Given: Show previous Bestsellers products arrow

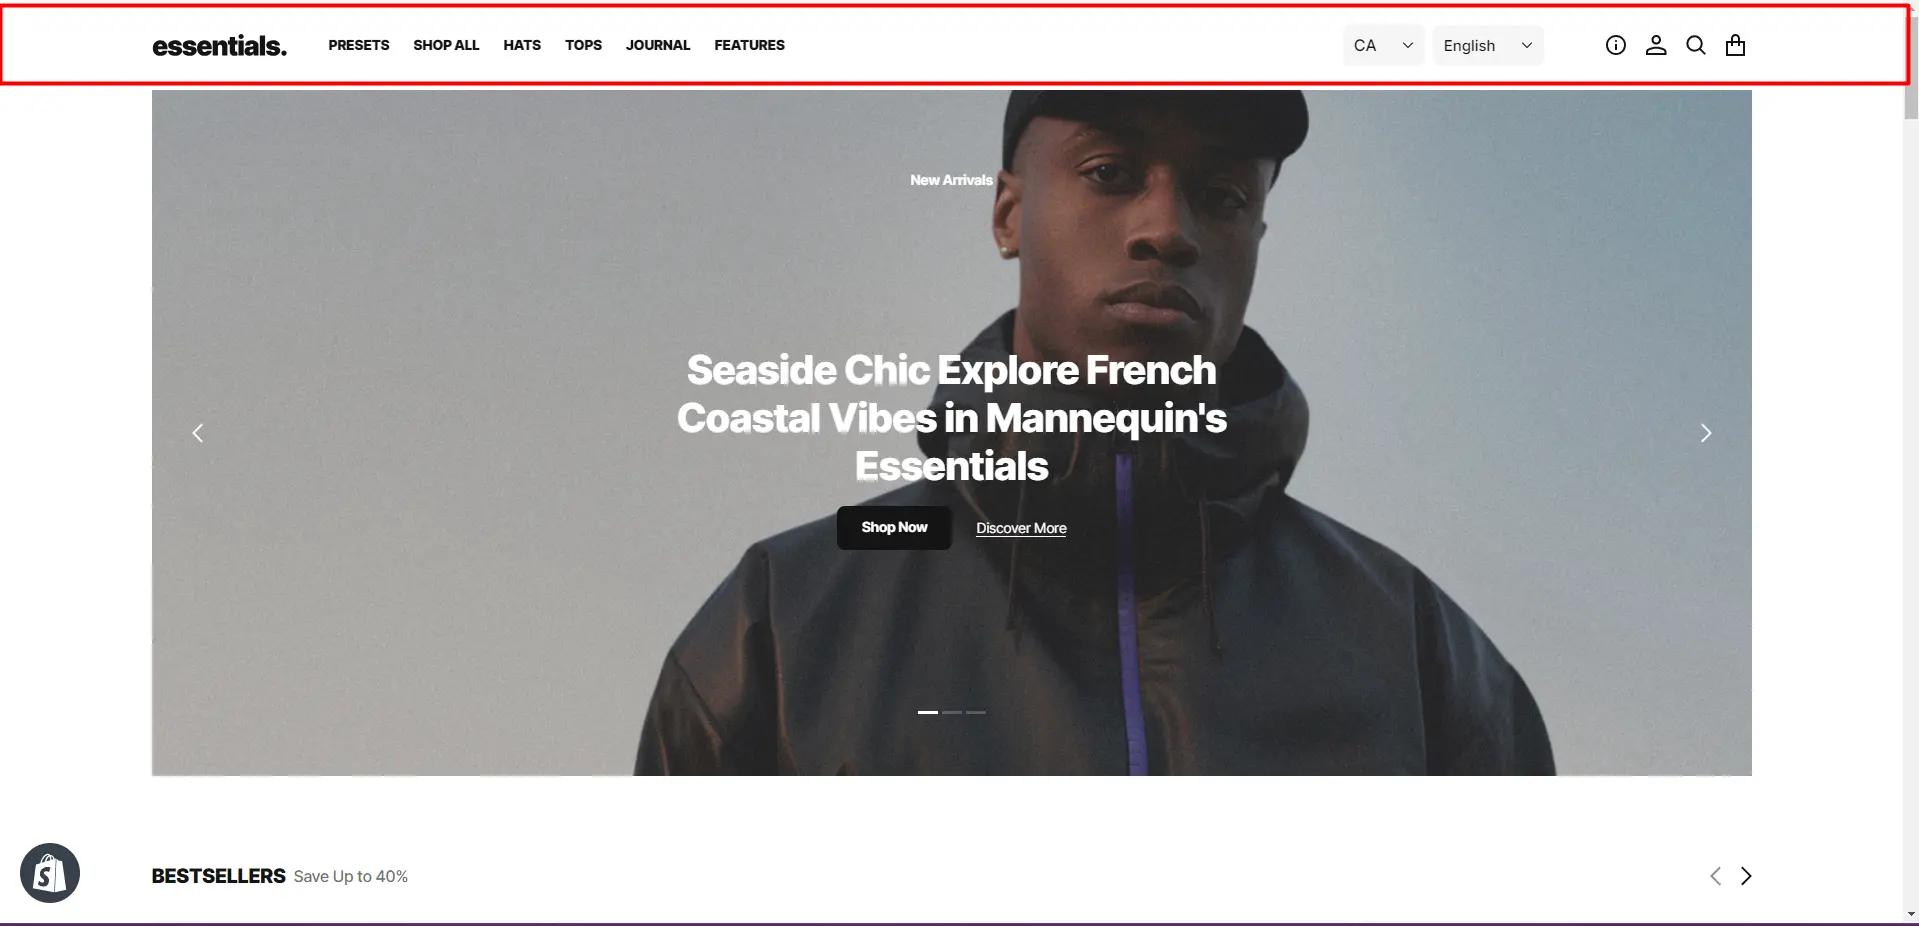Looking at the screenshot, I should 1715,876.
